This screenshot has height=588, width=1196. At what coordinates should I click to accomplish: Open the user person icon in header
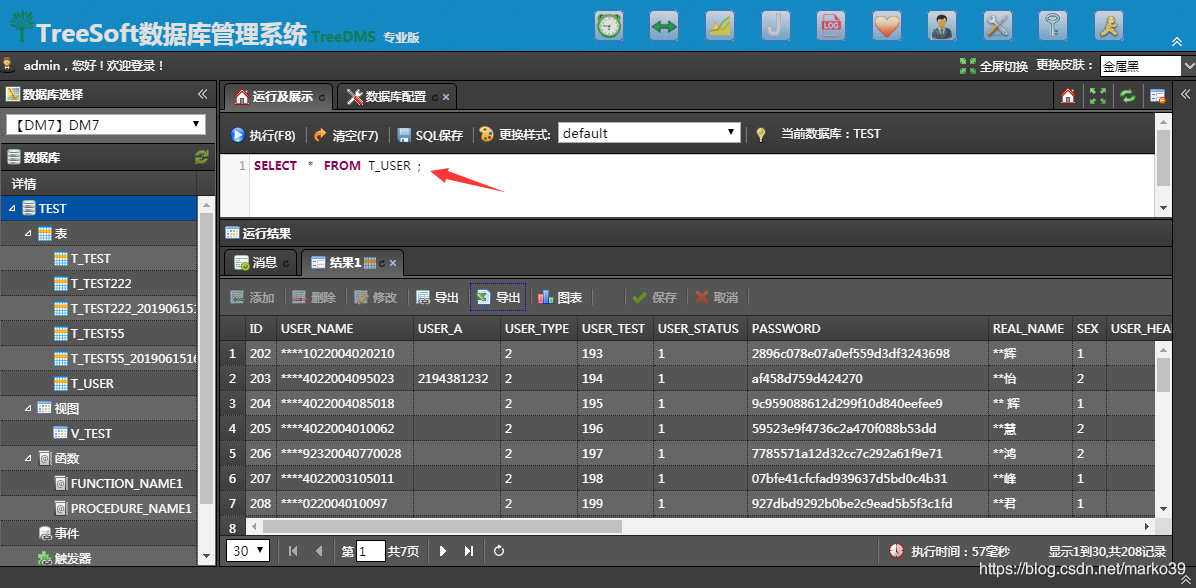point(942,26)
